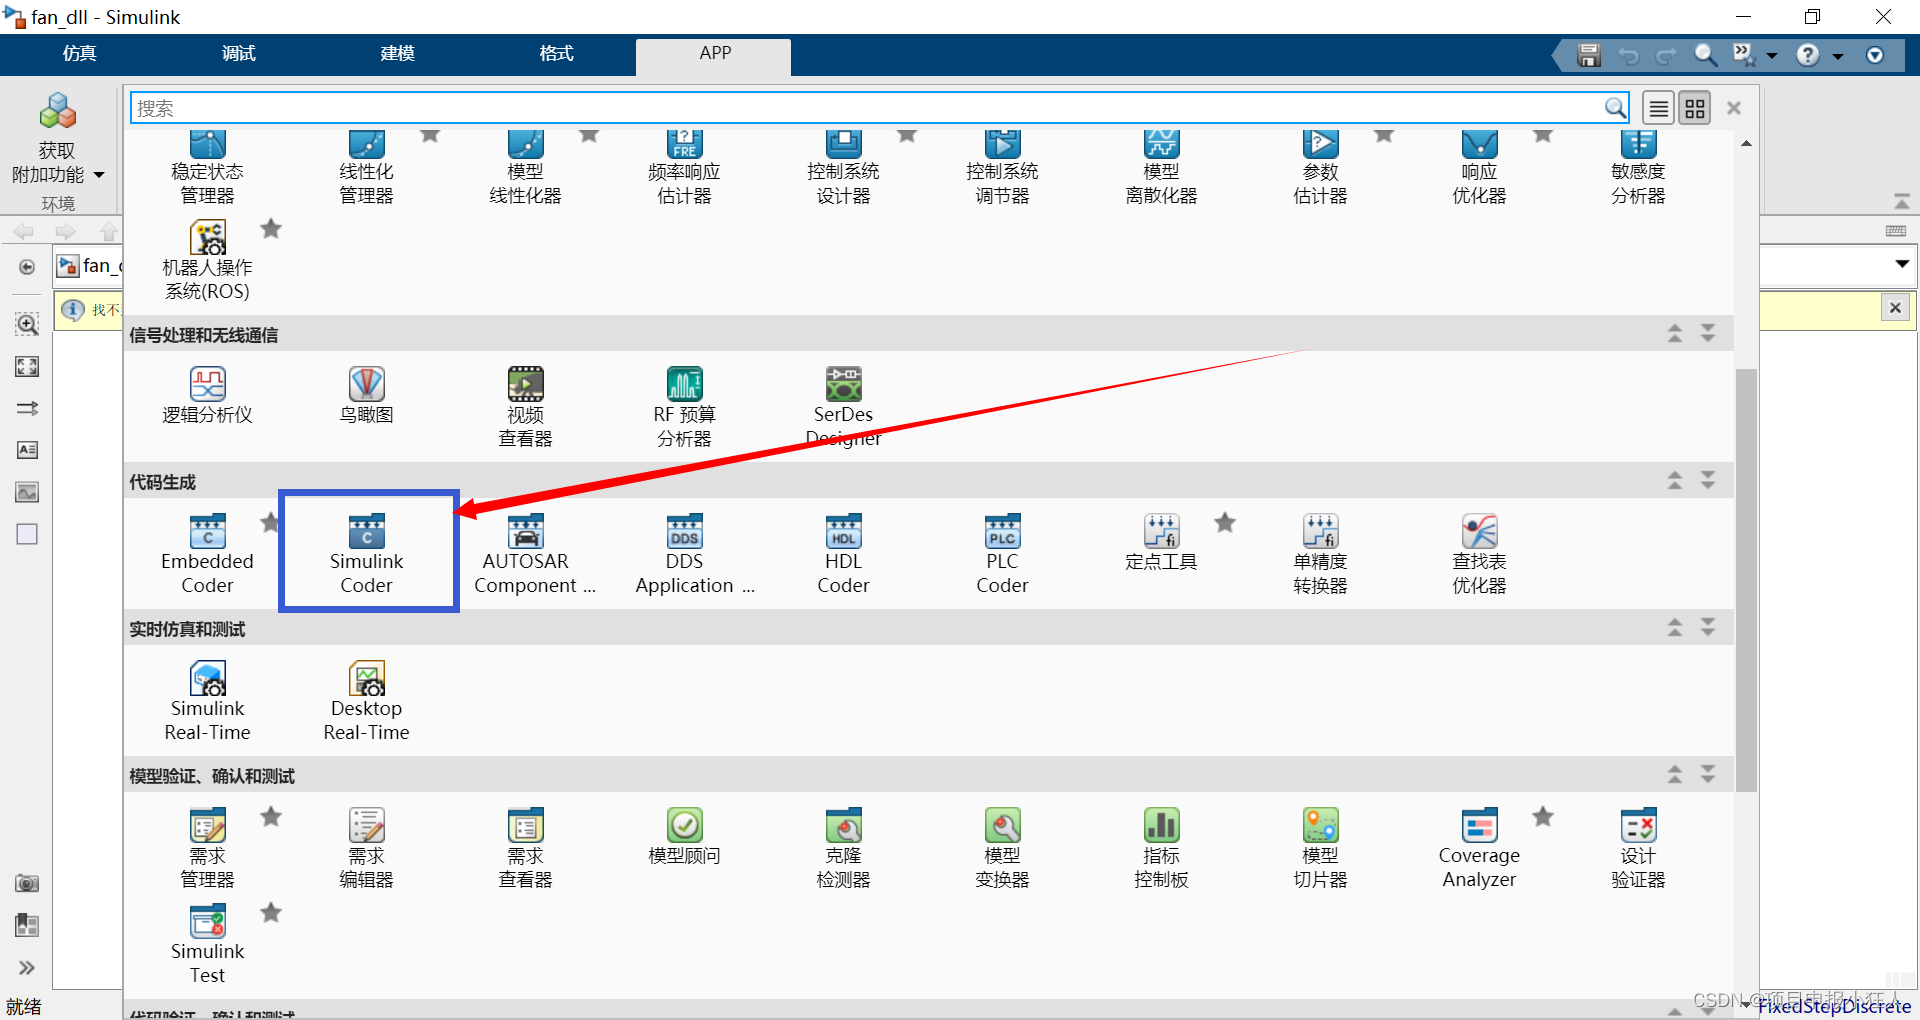Launch the AUTOSAR Component app
Viewport: 1920px width, 1020px height.
pyautogui.click(x=534, y=553)
